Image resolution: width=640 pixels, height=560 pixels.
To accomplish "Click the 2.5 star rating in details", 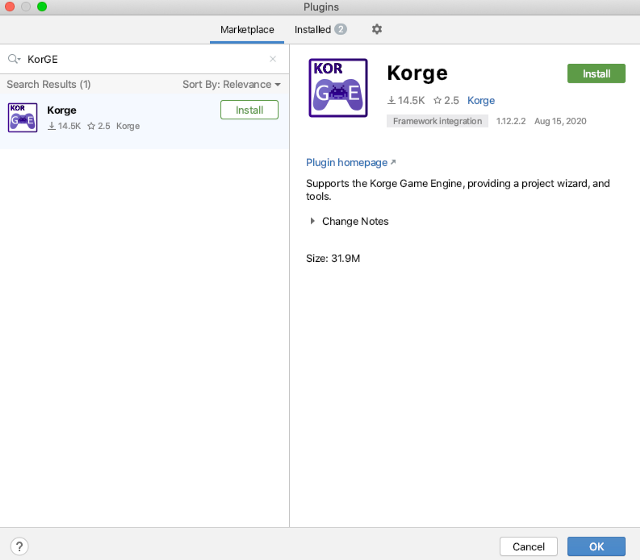I will 446,100.
